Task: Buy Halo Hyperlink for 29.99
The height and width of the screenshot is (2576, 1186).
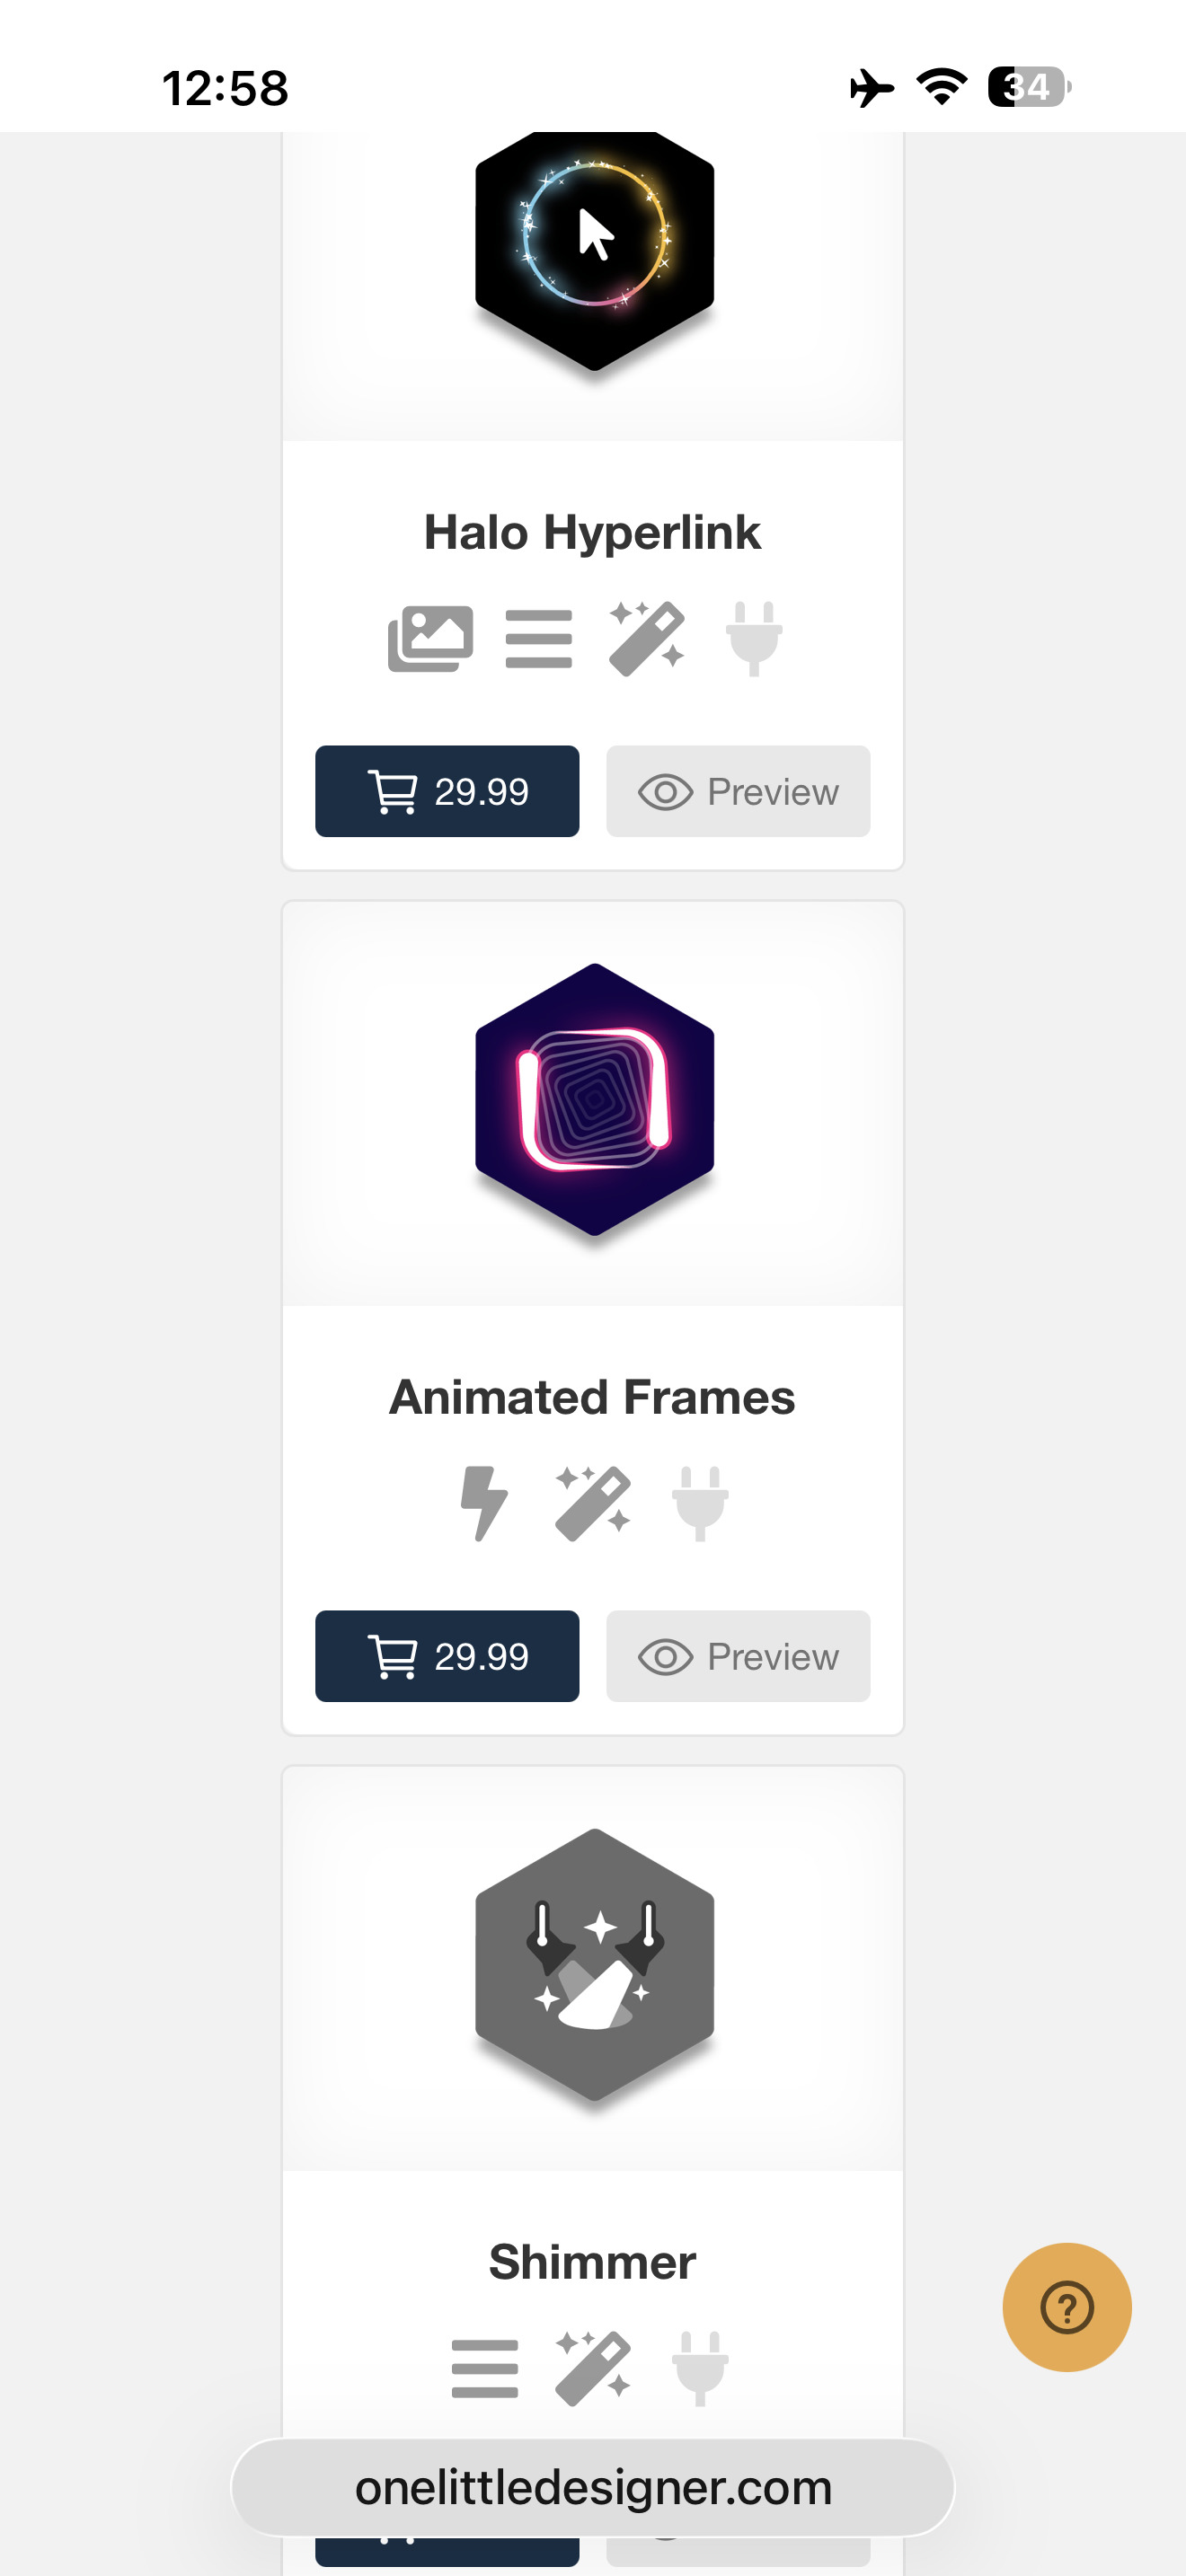Action: 447,791
